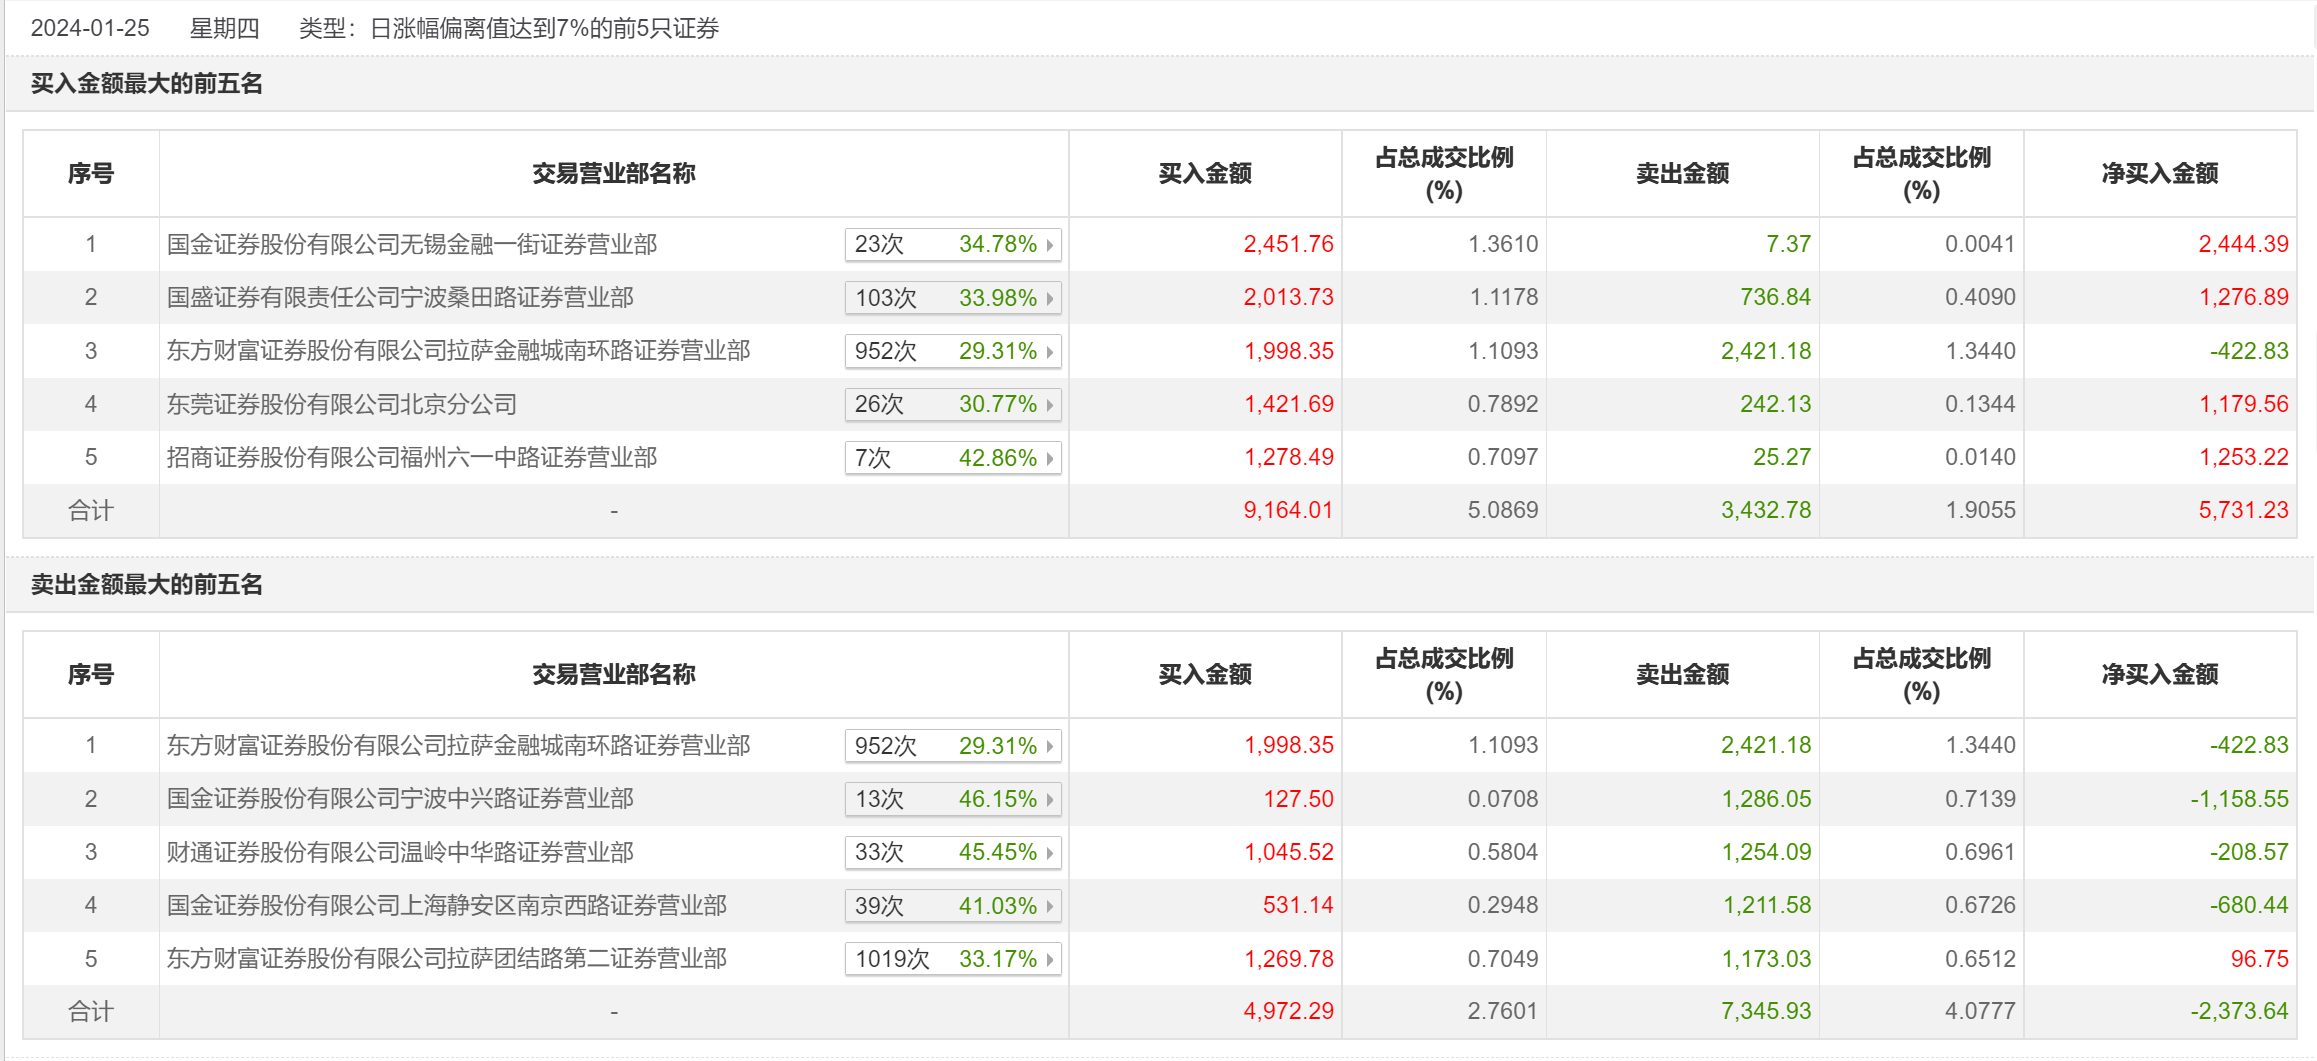2317x1061 pixels.
Task: Click net value -208.57
Action: [2249, 853]
